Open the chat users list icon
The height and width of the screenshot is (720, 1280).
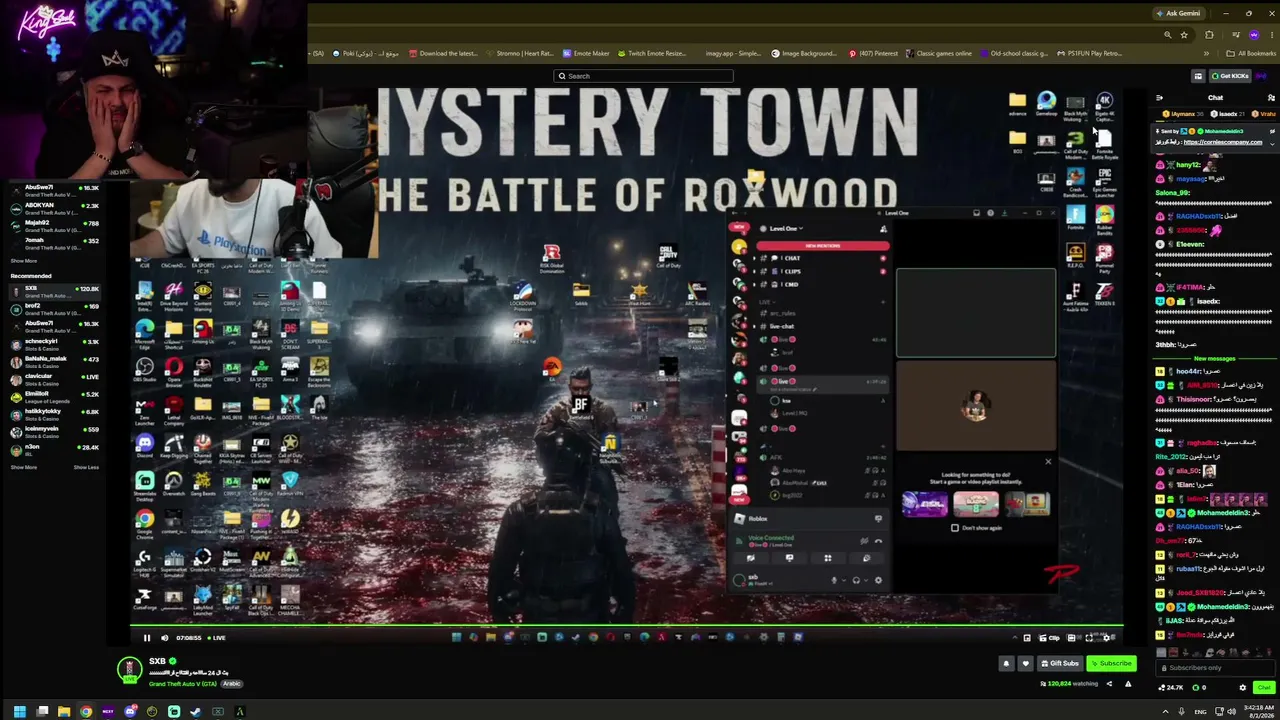1271,98
